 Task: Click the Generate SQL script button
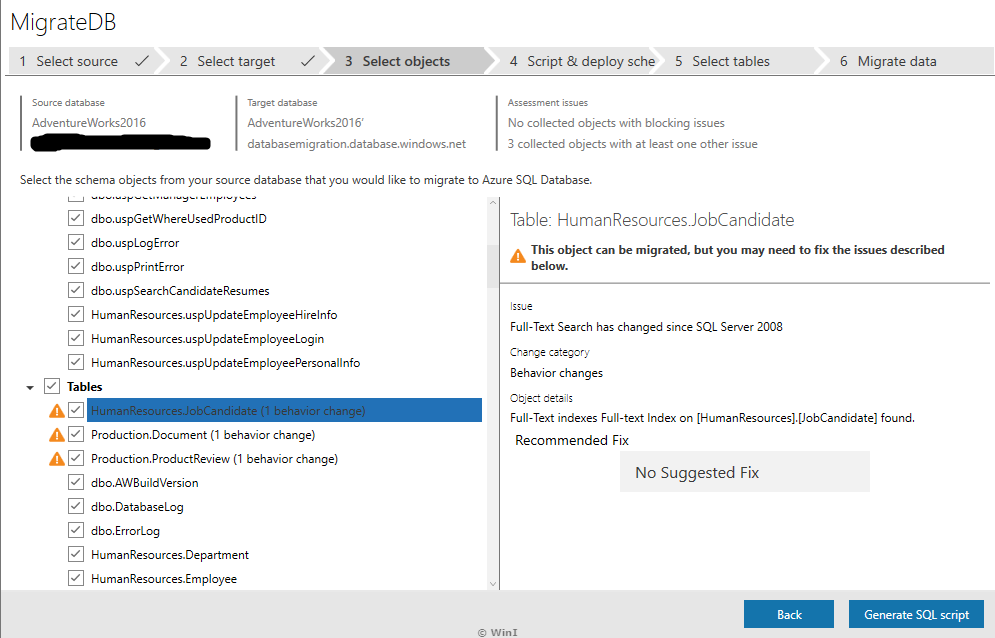point(916,614)
